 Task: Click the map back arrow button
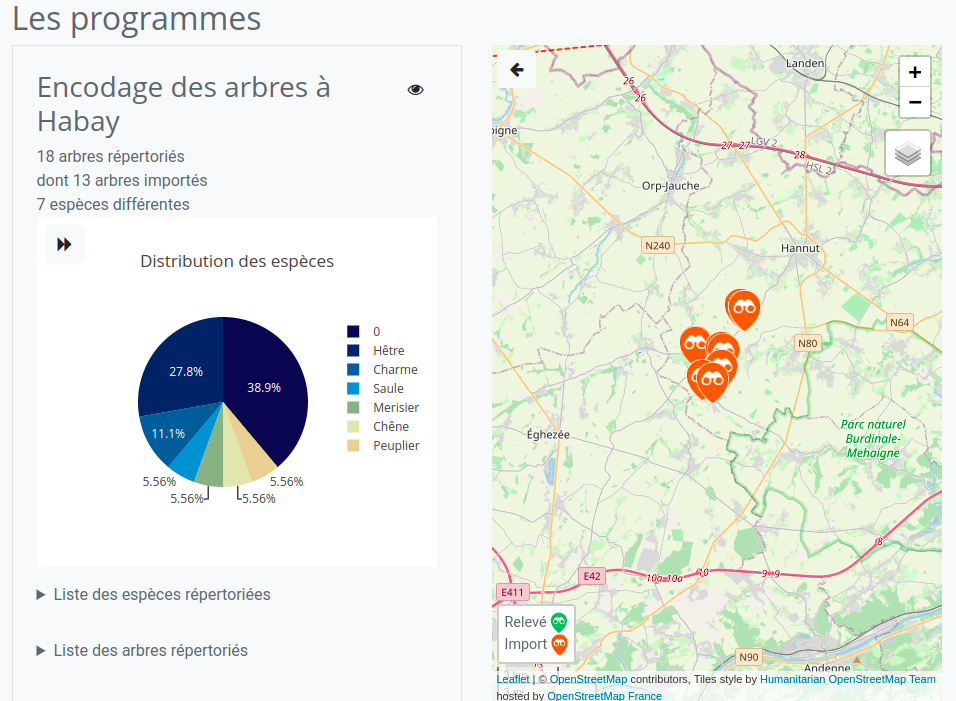[517, 70]
